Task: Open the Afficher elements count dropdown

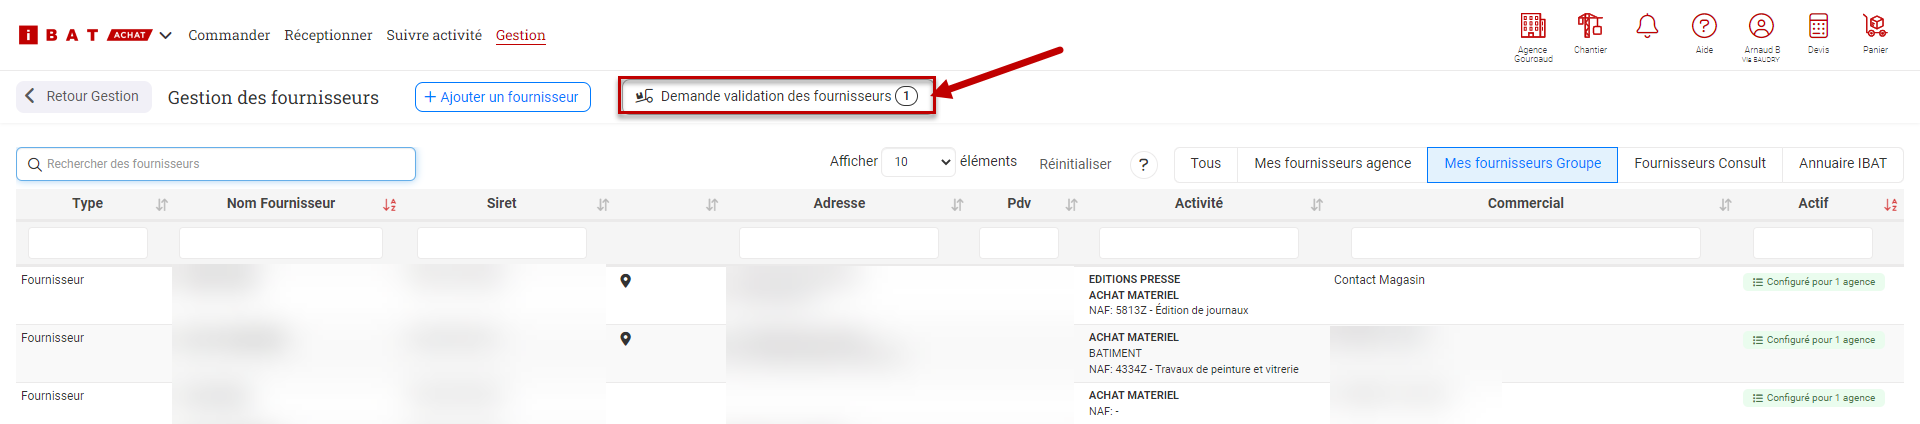Action: [x=918, y=162]
